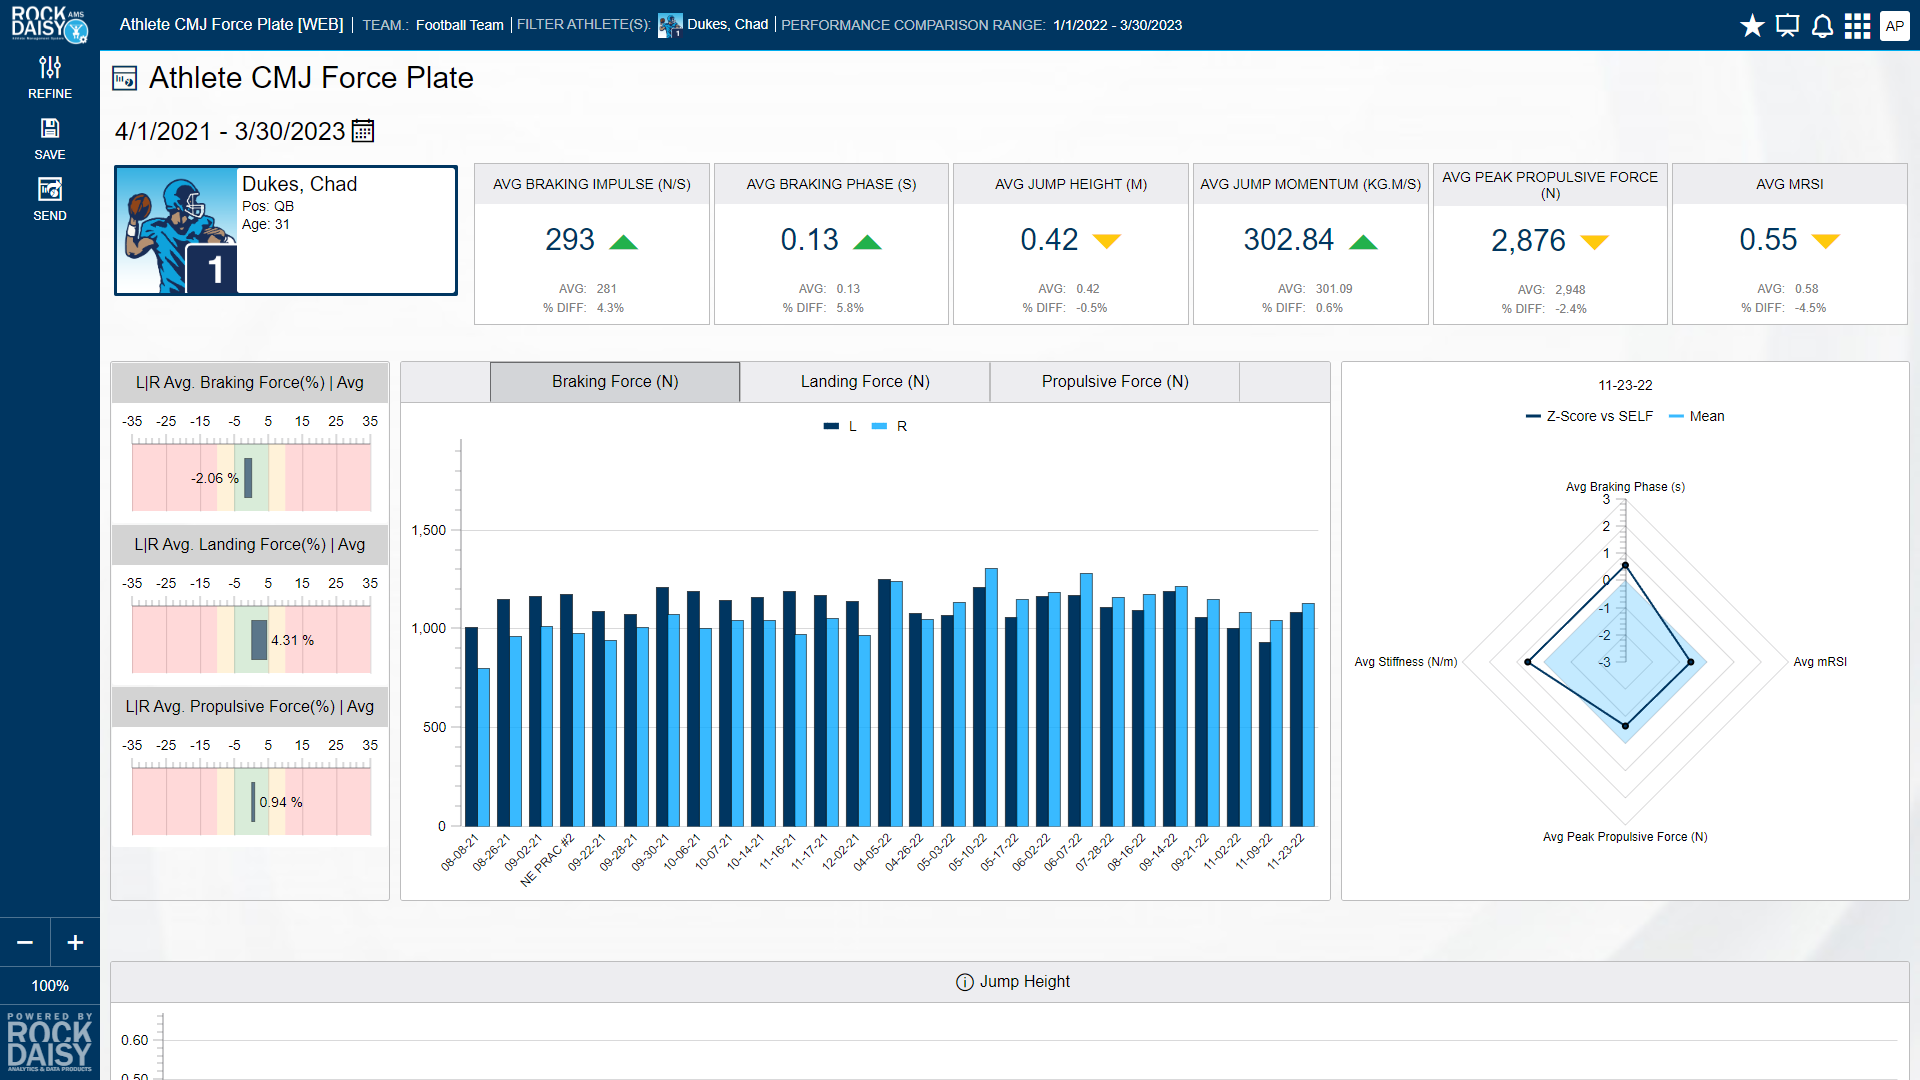Open the Refine filter panel
The image size is (1920, 1080).
50,77
